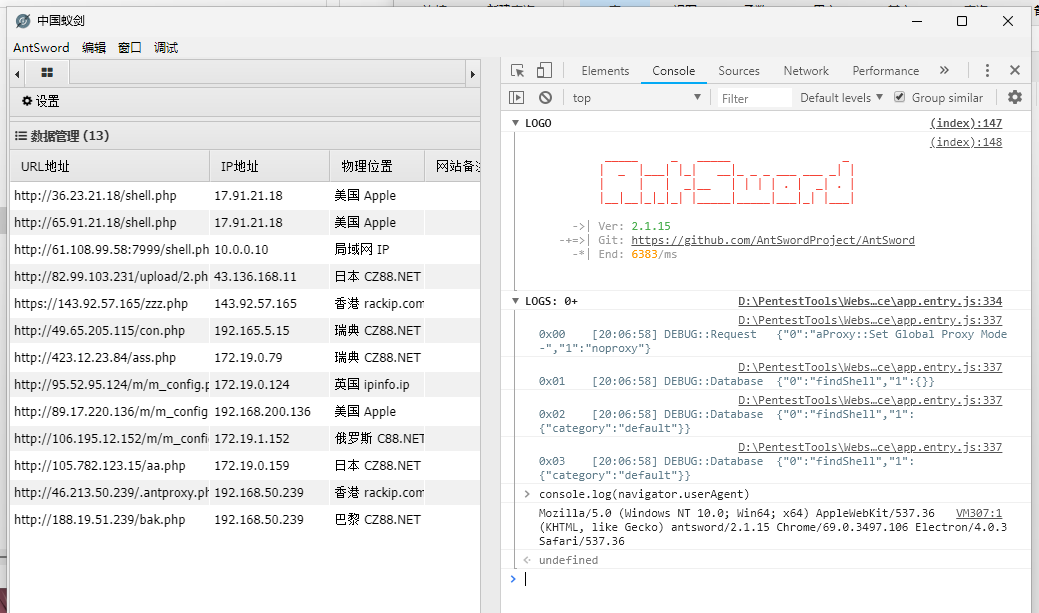Select the http://423.12.23.84/ass.php row

(x=245, y=358)
